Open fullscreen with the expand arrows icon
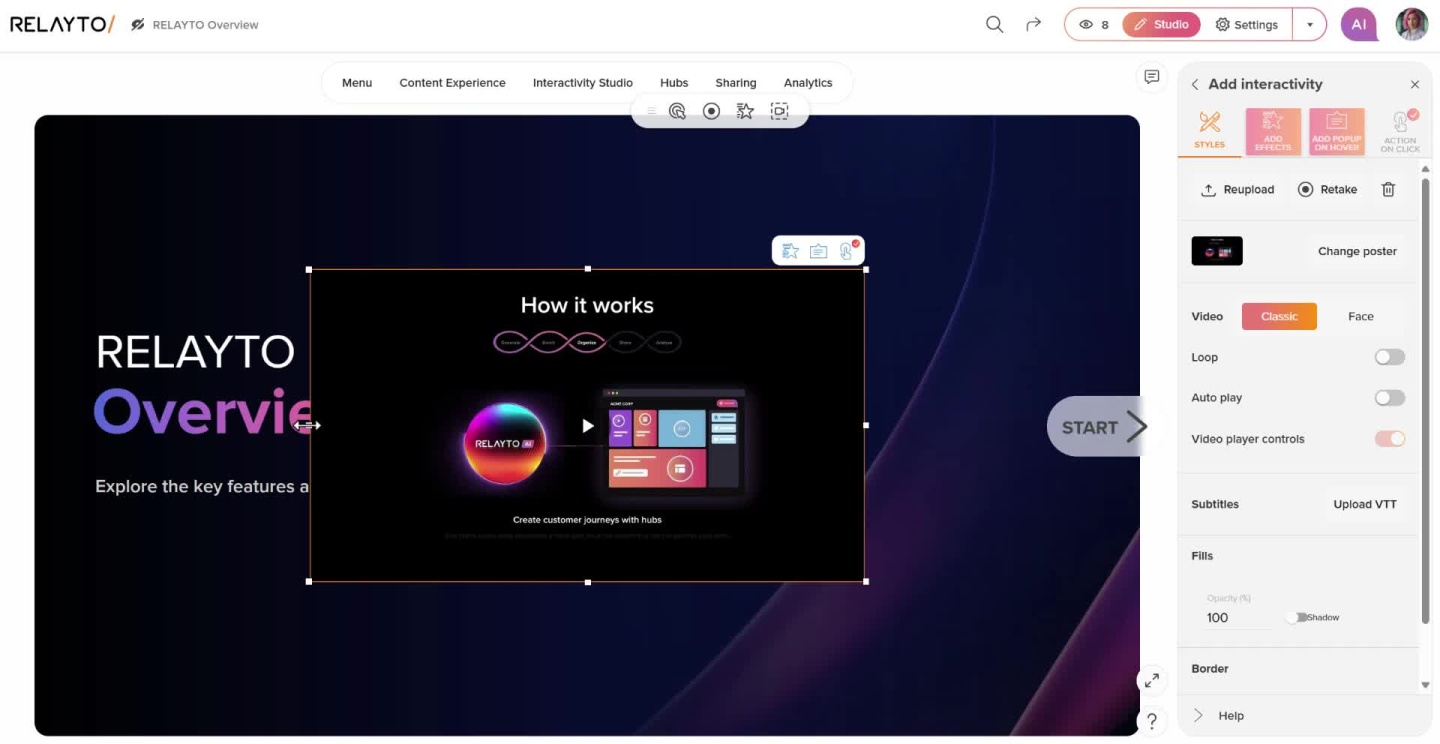The width and height of the screenshot is (1440, 744). pyautogui.click(x=1152, y=680)
